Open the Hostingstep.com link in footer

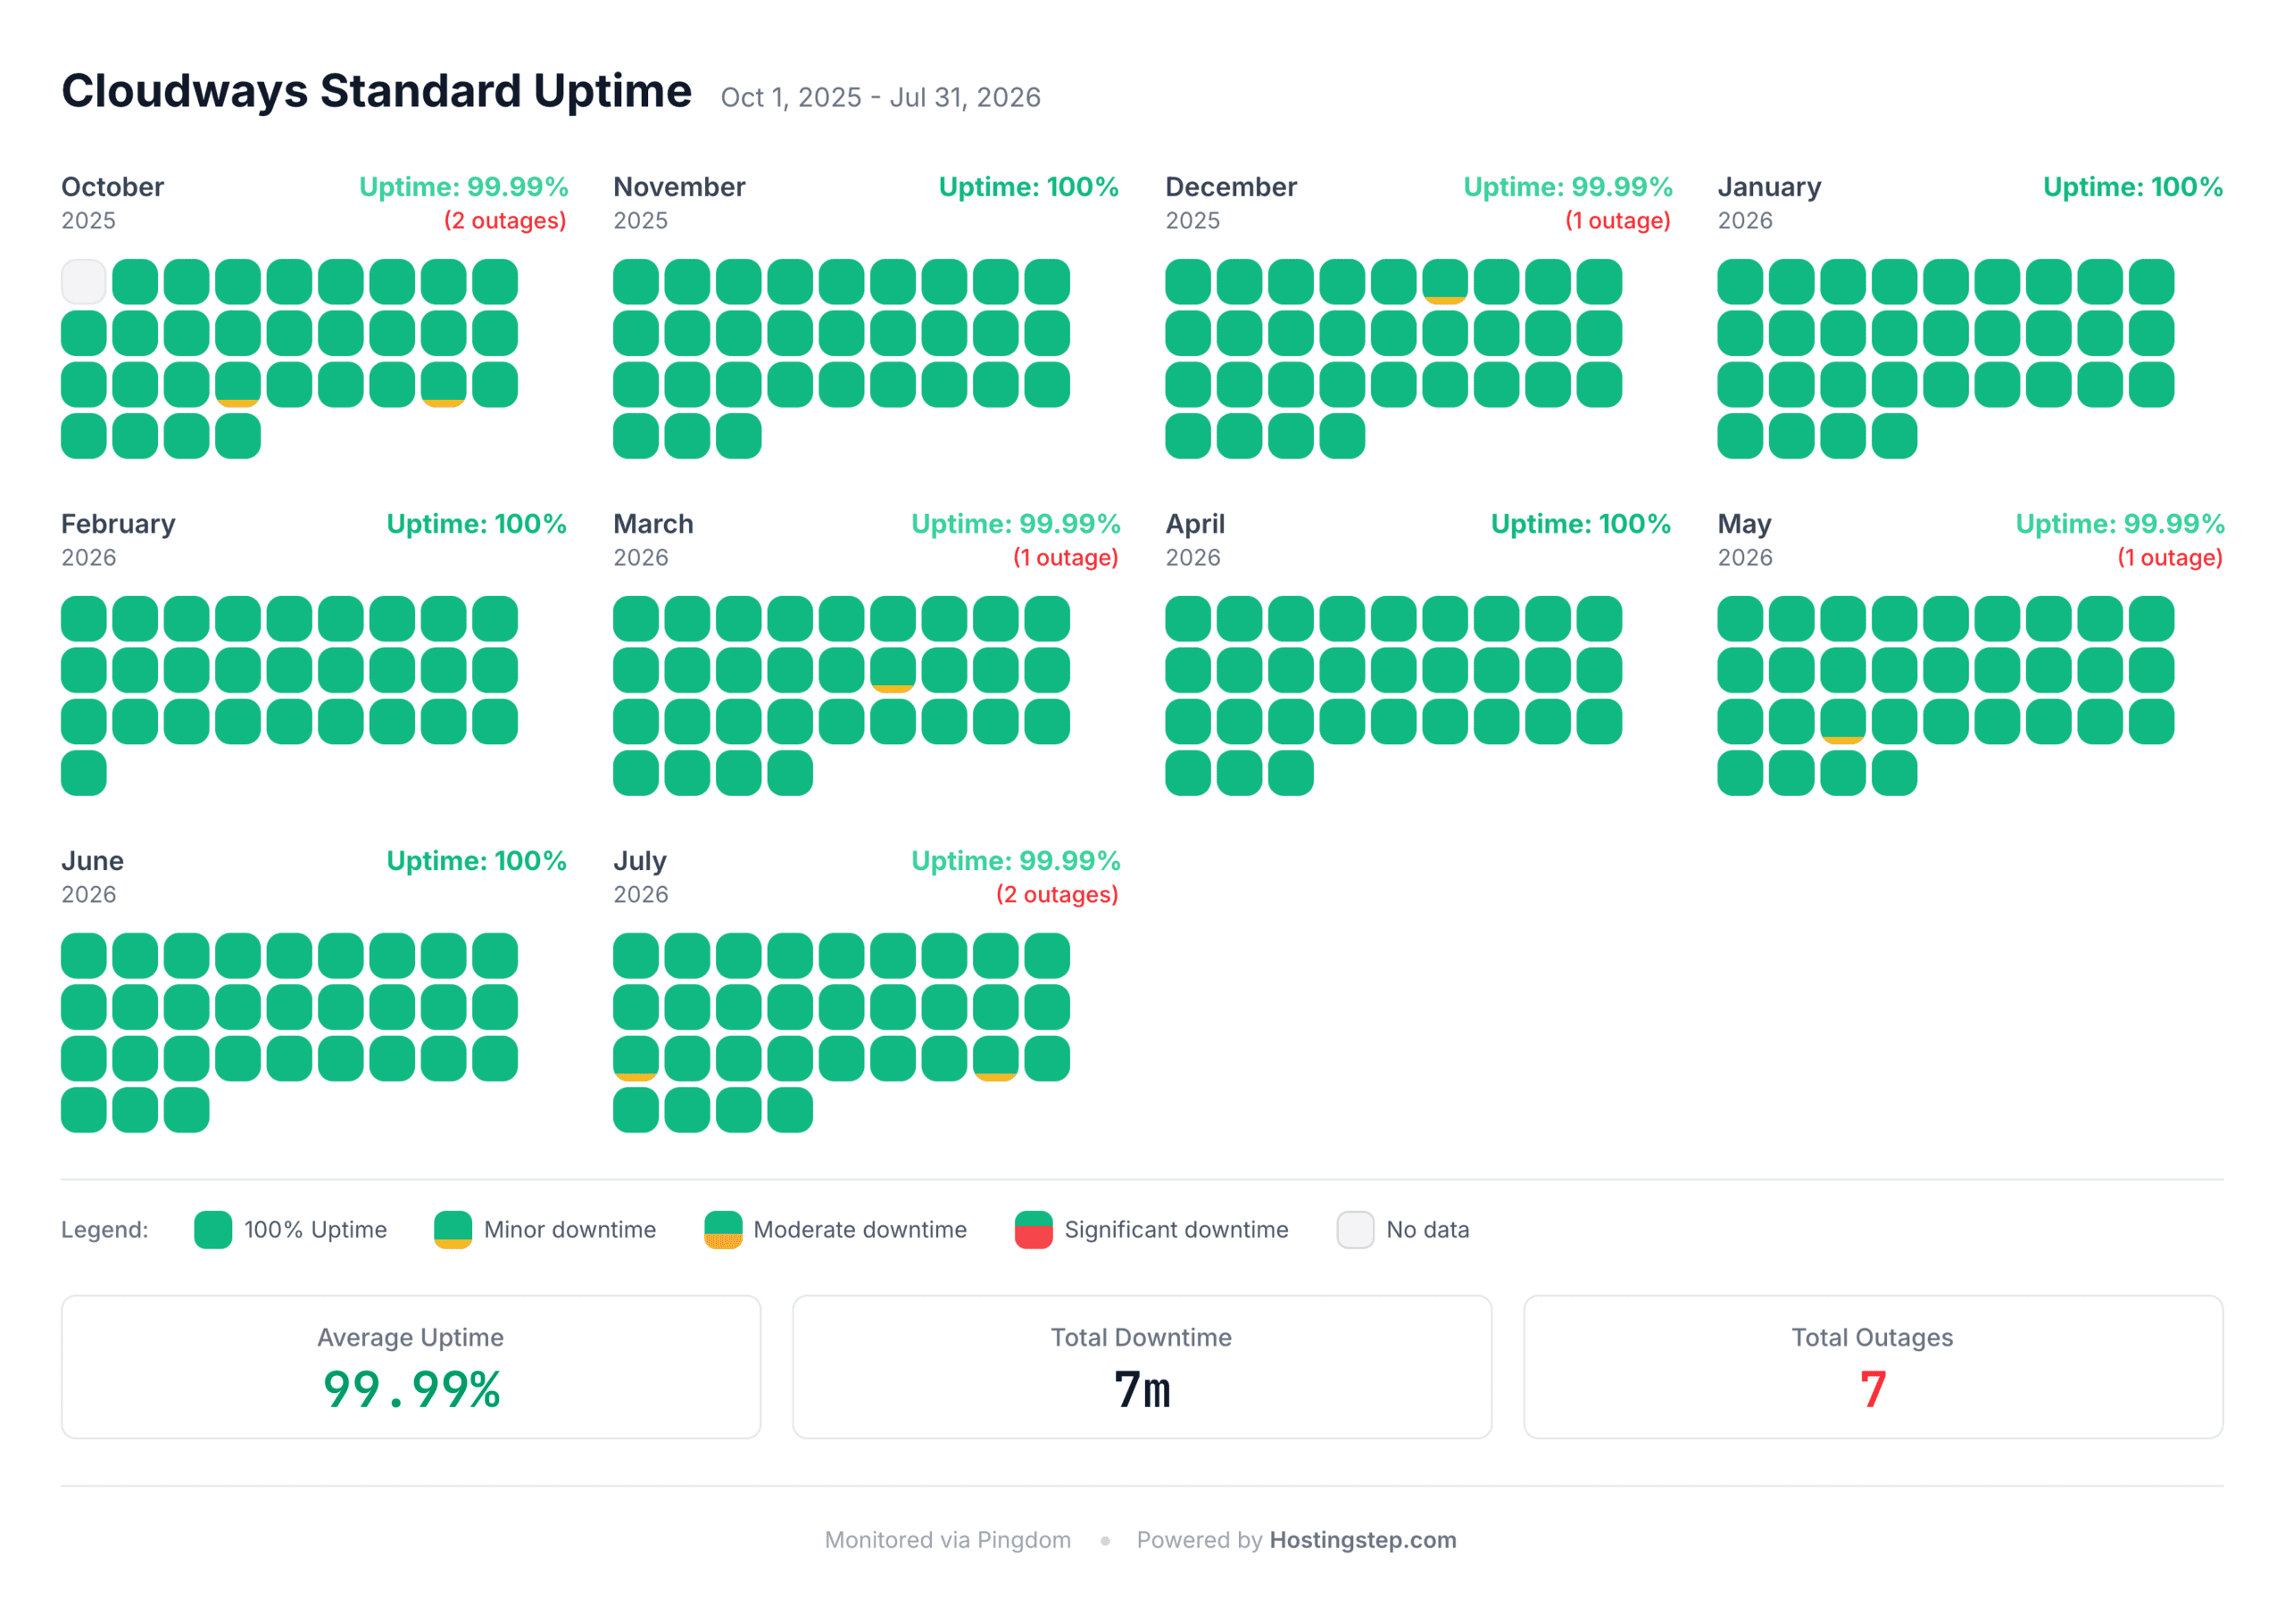[x=1363, y=1540]
